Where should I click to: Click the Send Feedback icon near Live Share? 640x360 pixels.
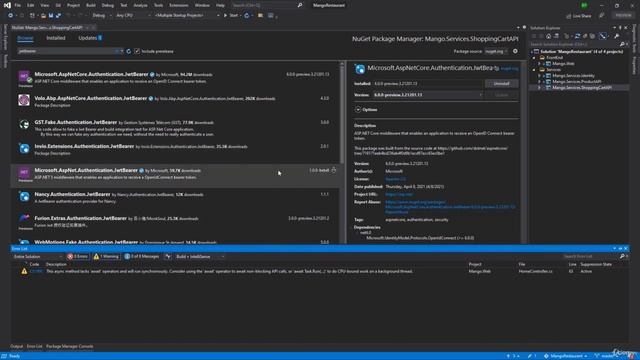click(x=602, y=16)
